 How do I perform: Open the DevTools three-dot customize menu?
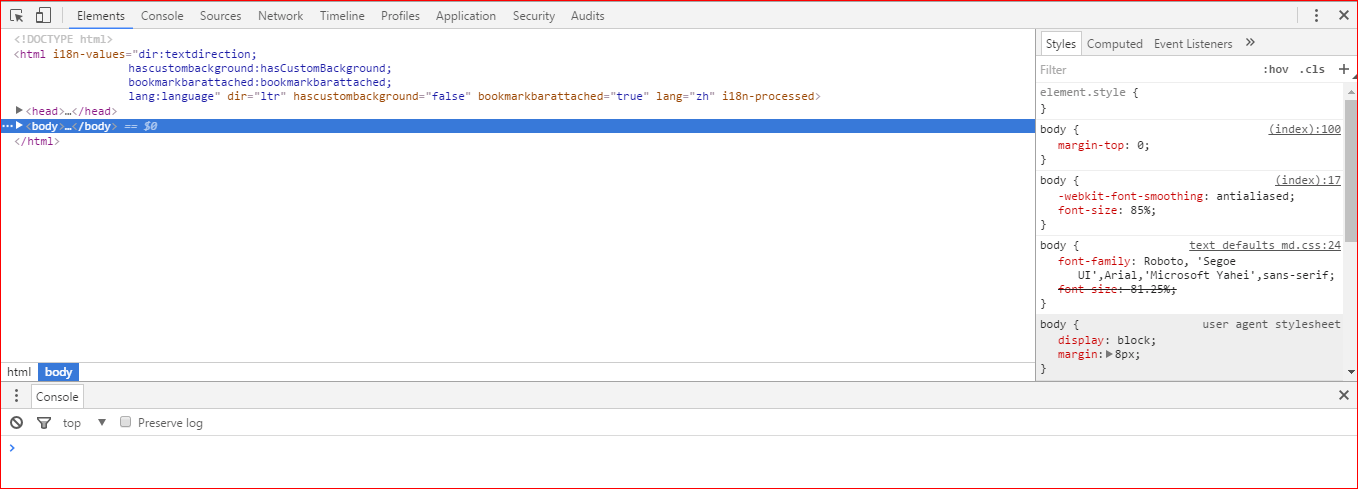[x=1316, y=15]
